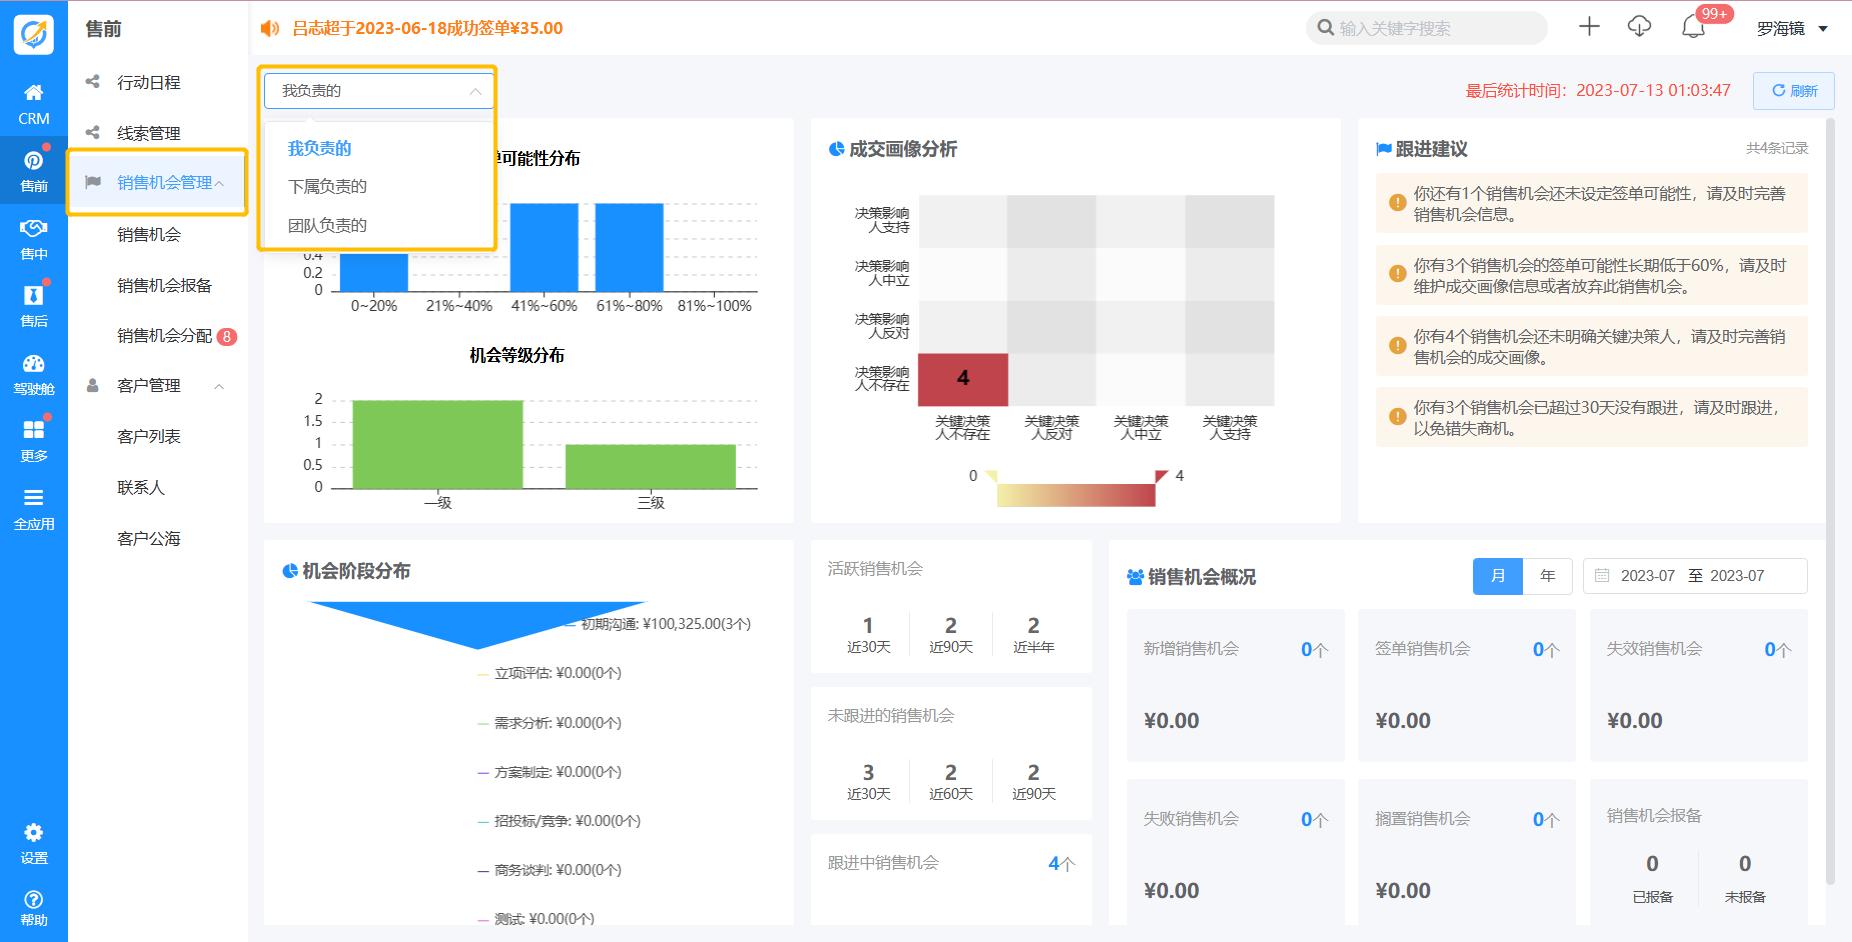Screen dimensions: 1852x942
Task: Switch overview to 年 tab
Action: pos(1547,576)
